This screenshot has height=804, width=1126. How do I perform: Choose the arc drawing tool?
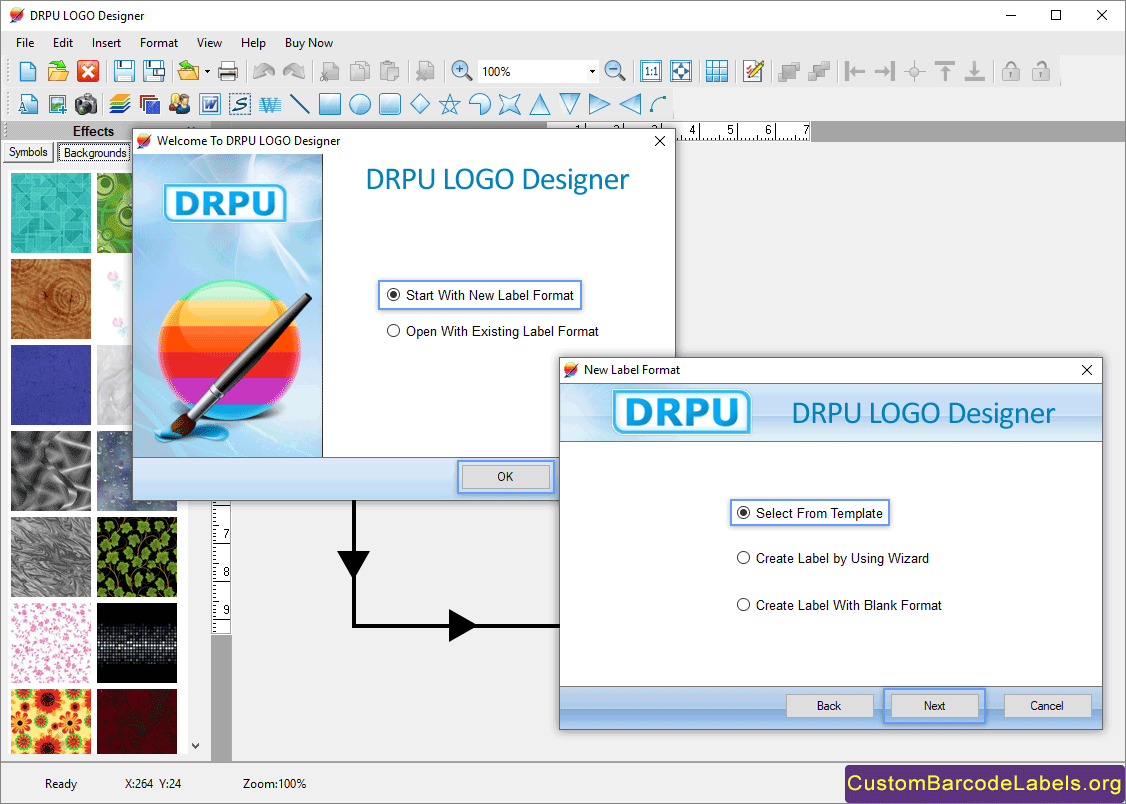pyautogui.click(x=658, y=105)
